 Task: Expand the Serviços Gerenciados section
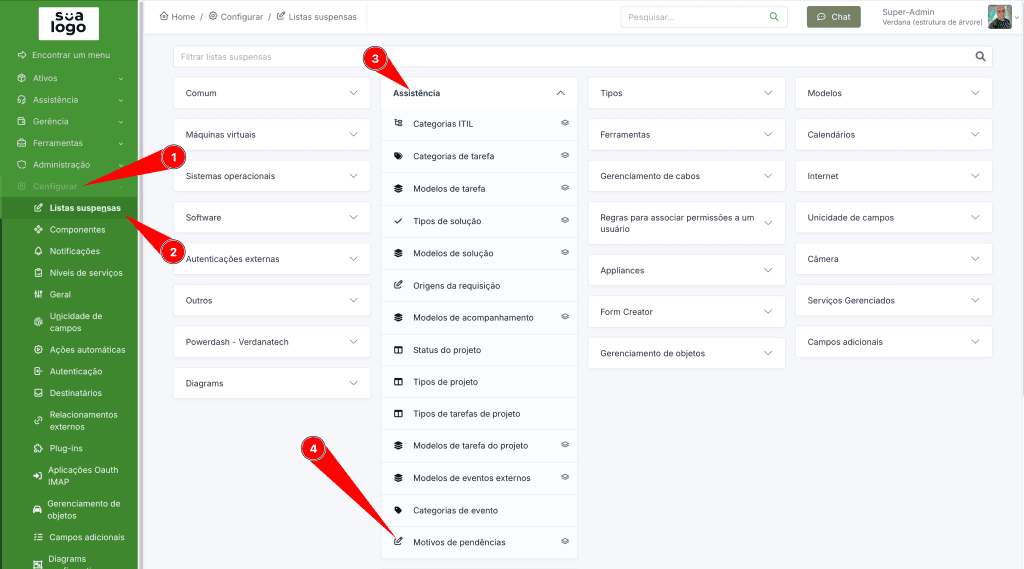click(893, 301)
